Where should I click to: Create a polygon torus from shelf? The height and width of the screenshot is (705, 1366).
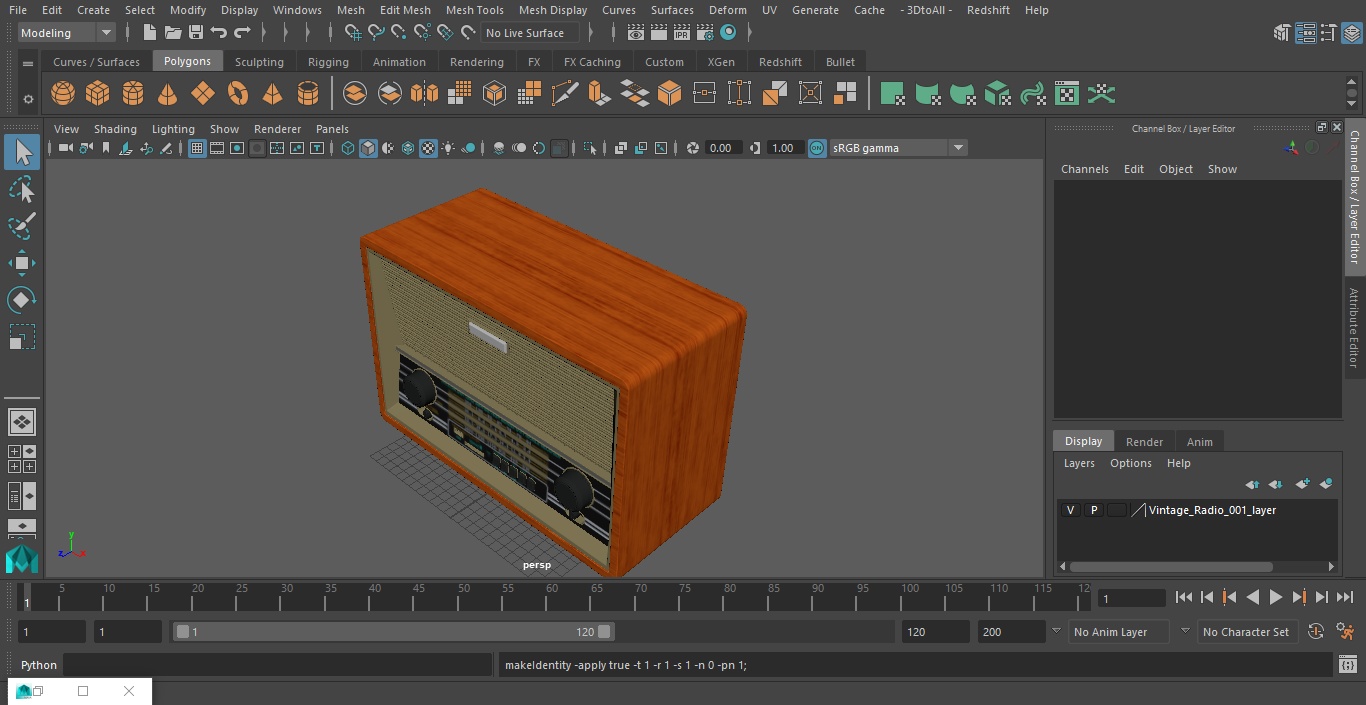click(238, 94)
